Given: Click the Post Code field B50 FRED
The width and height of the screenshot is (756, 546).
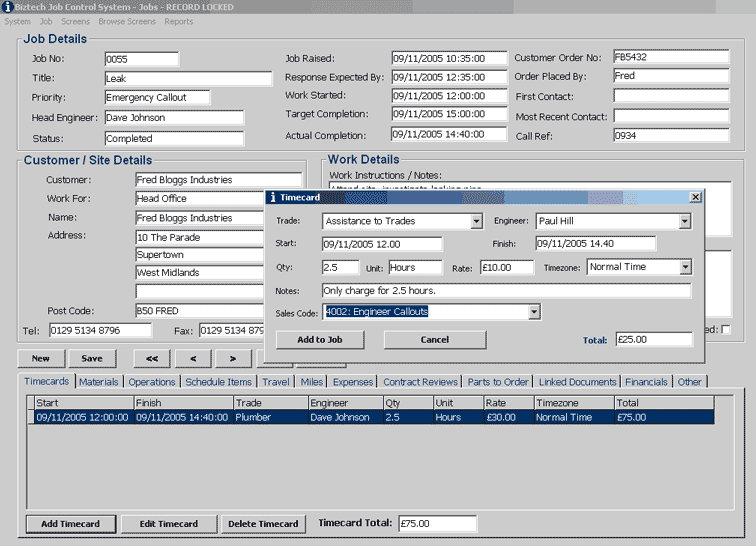Looking at the screenshot, I should click(200, 311).
